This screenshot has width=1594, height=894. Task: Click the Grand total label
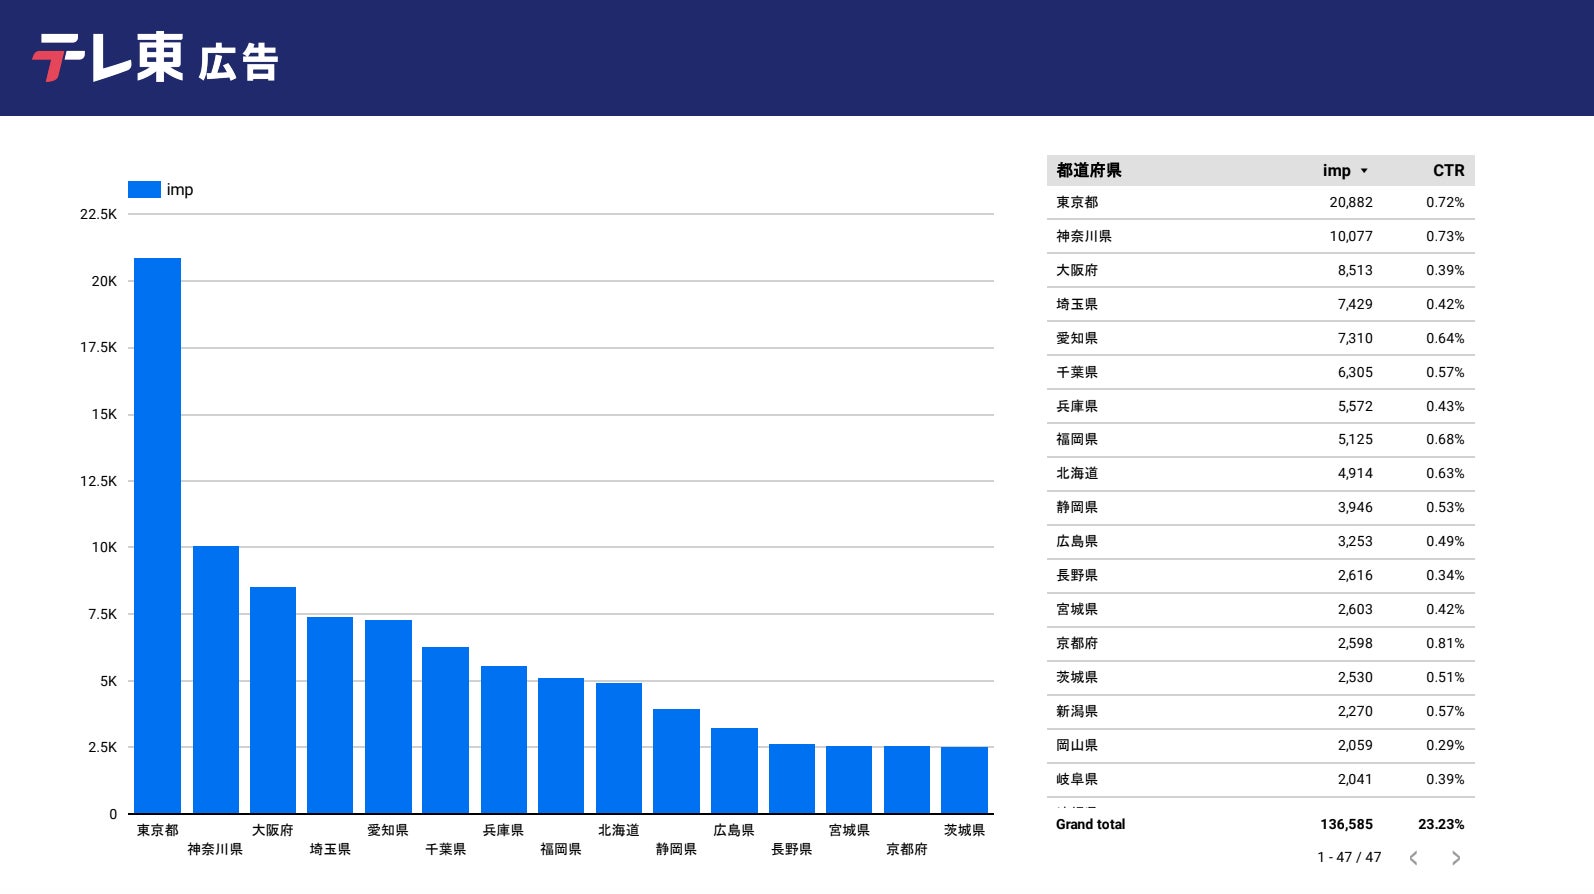coord(1090,824)
